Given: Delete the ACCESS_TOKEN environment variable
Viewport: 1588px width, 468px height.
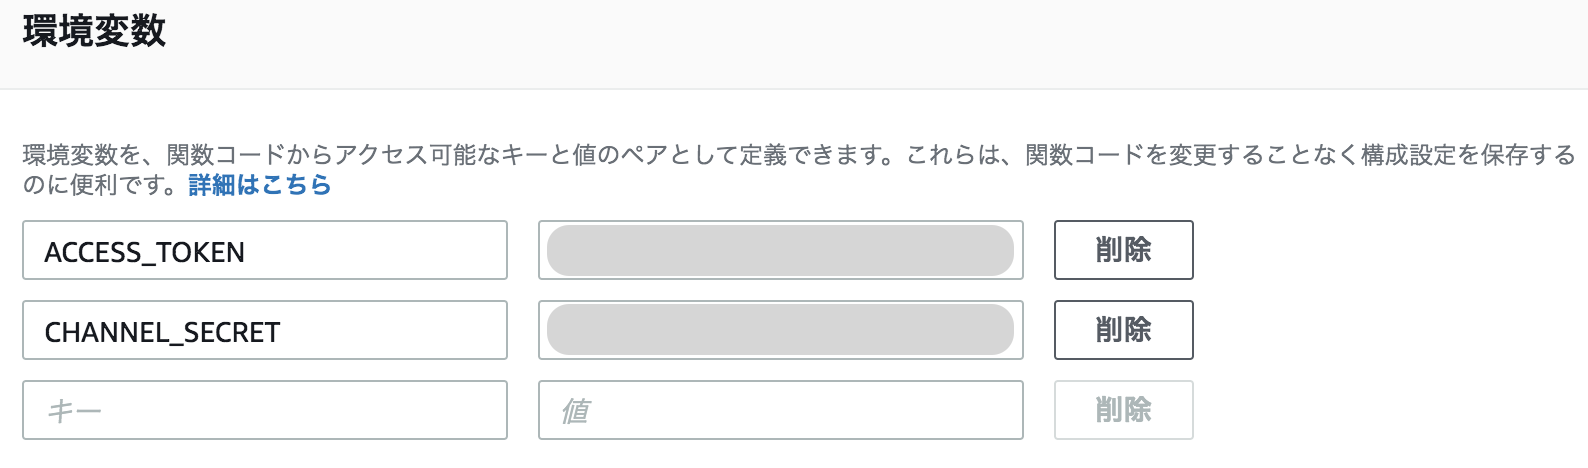Looking at the screenshot, I should tap(1123, 250).
